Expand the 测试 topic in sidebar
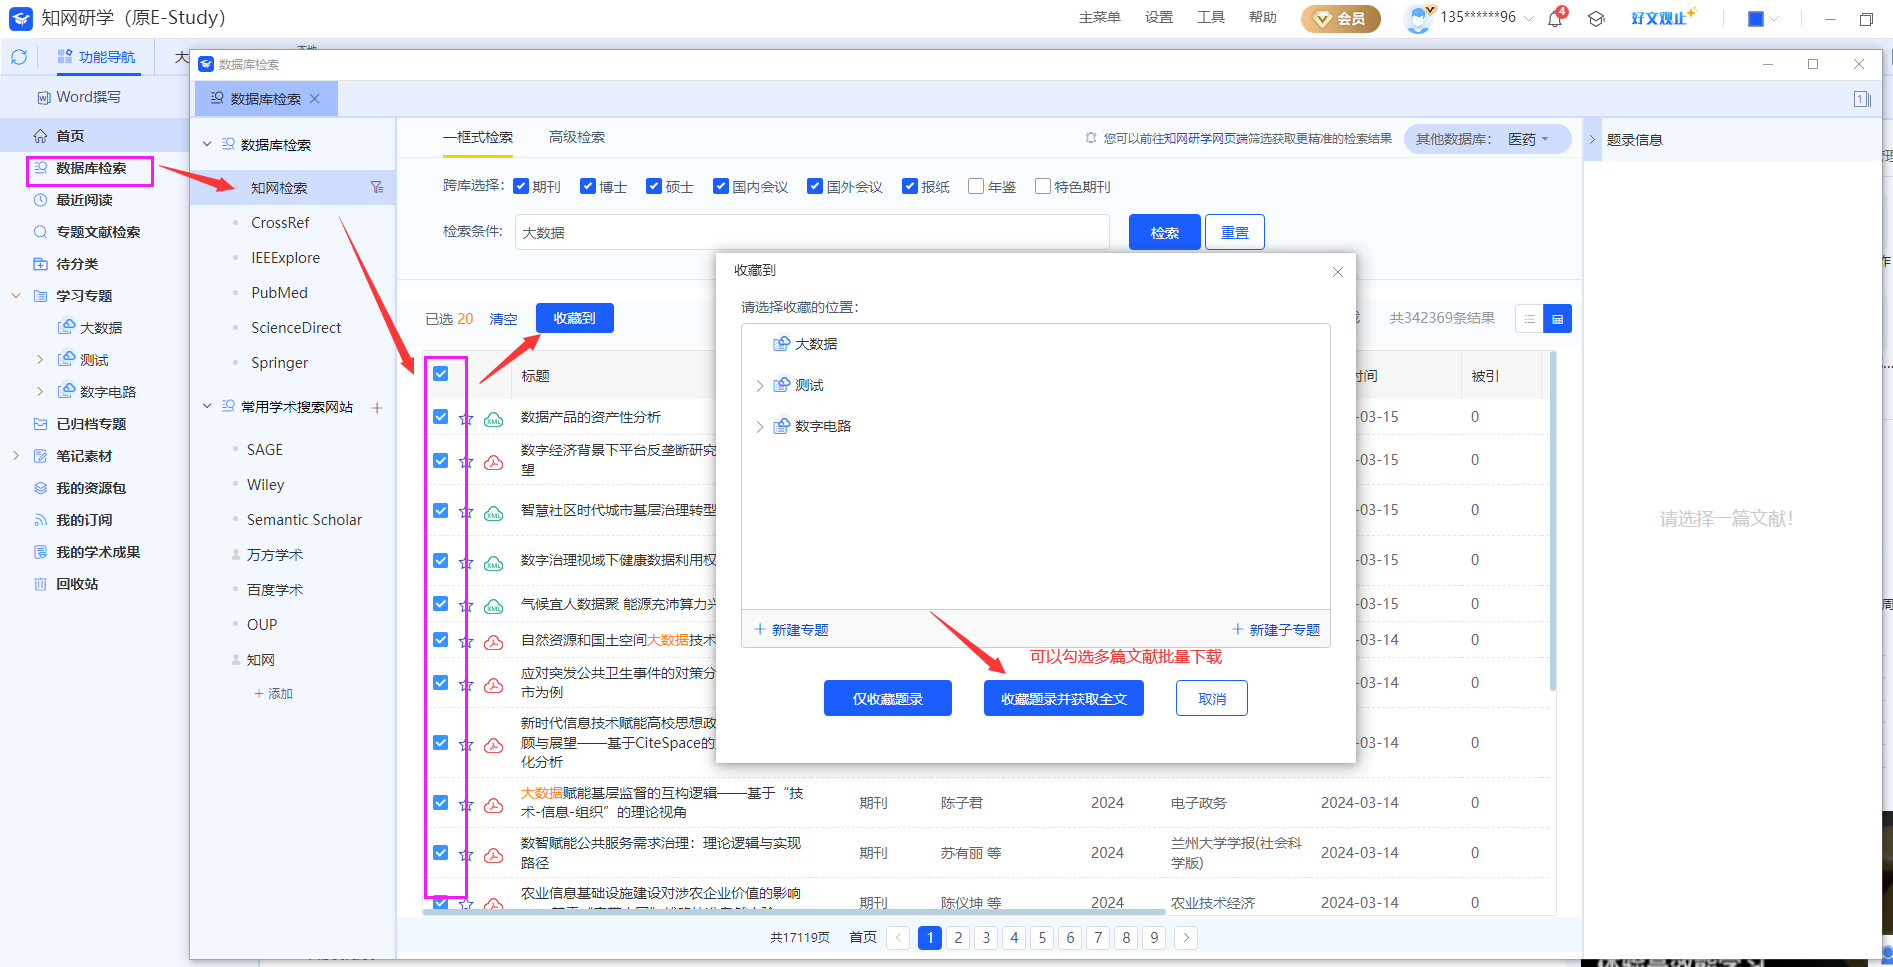The height and width of the screenshot is (967, 1893). coord(39,360)
